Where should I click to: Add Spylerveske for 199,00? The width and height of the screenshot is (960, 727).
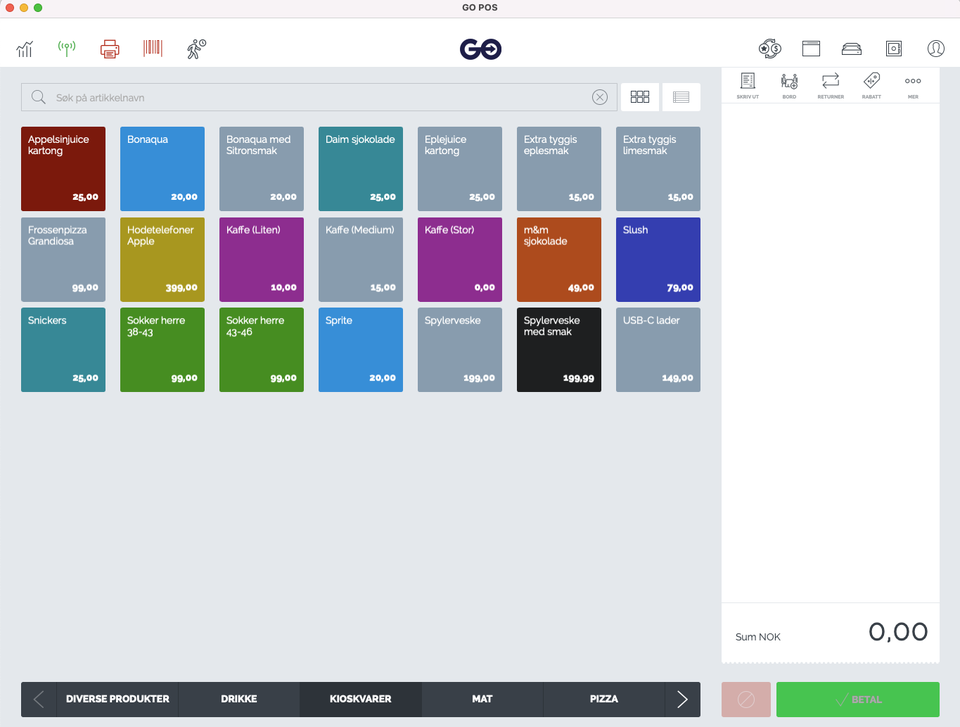460,350
